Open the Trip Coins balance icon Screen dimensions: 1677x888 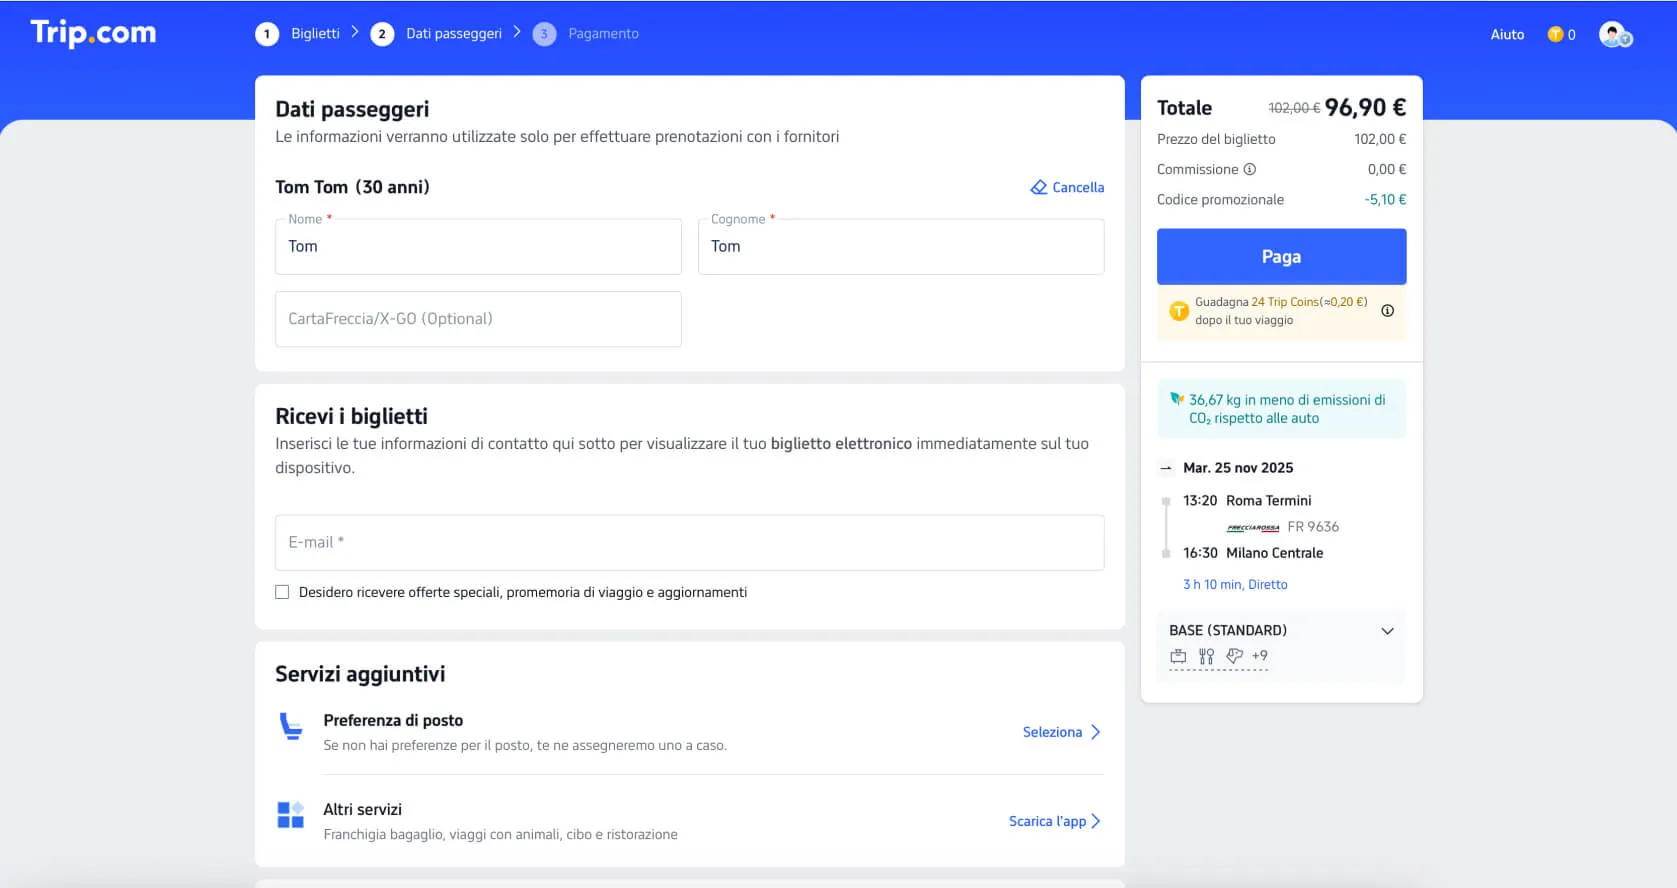coord(1555,34)
